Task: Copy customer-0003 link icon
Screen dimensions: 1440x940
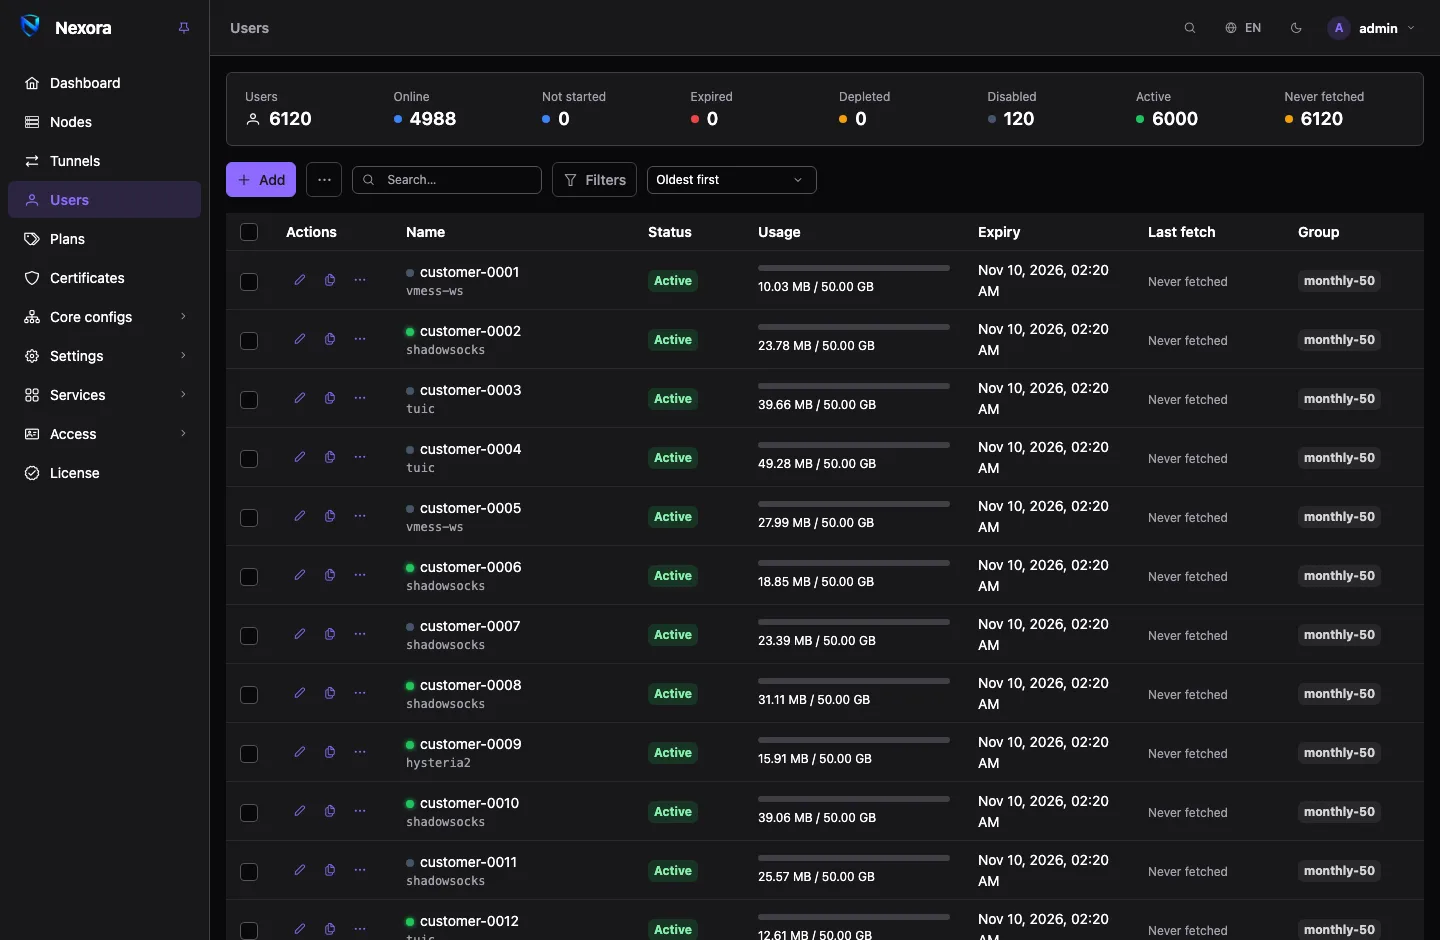Action: point(330,398)
